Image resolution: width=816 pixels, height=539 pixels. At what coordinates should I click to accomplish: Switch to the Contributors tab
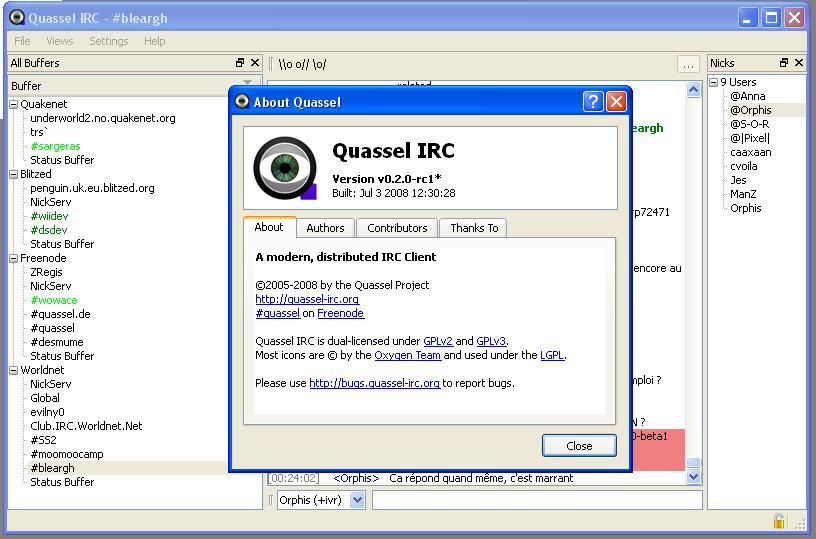coord(397,228)
